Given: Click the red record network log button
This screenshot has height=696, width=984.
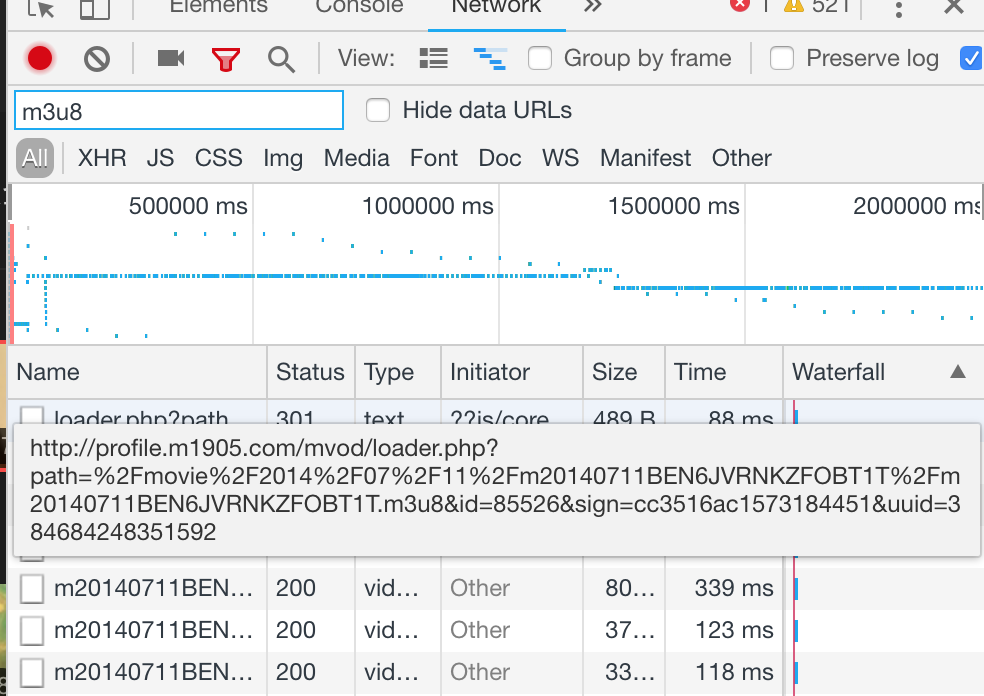Looking at the screenshot, I should click(40, 59).
